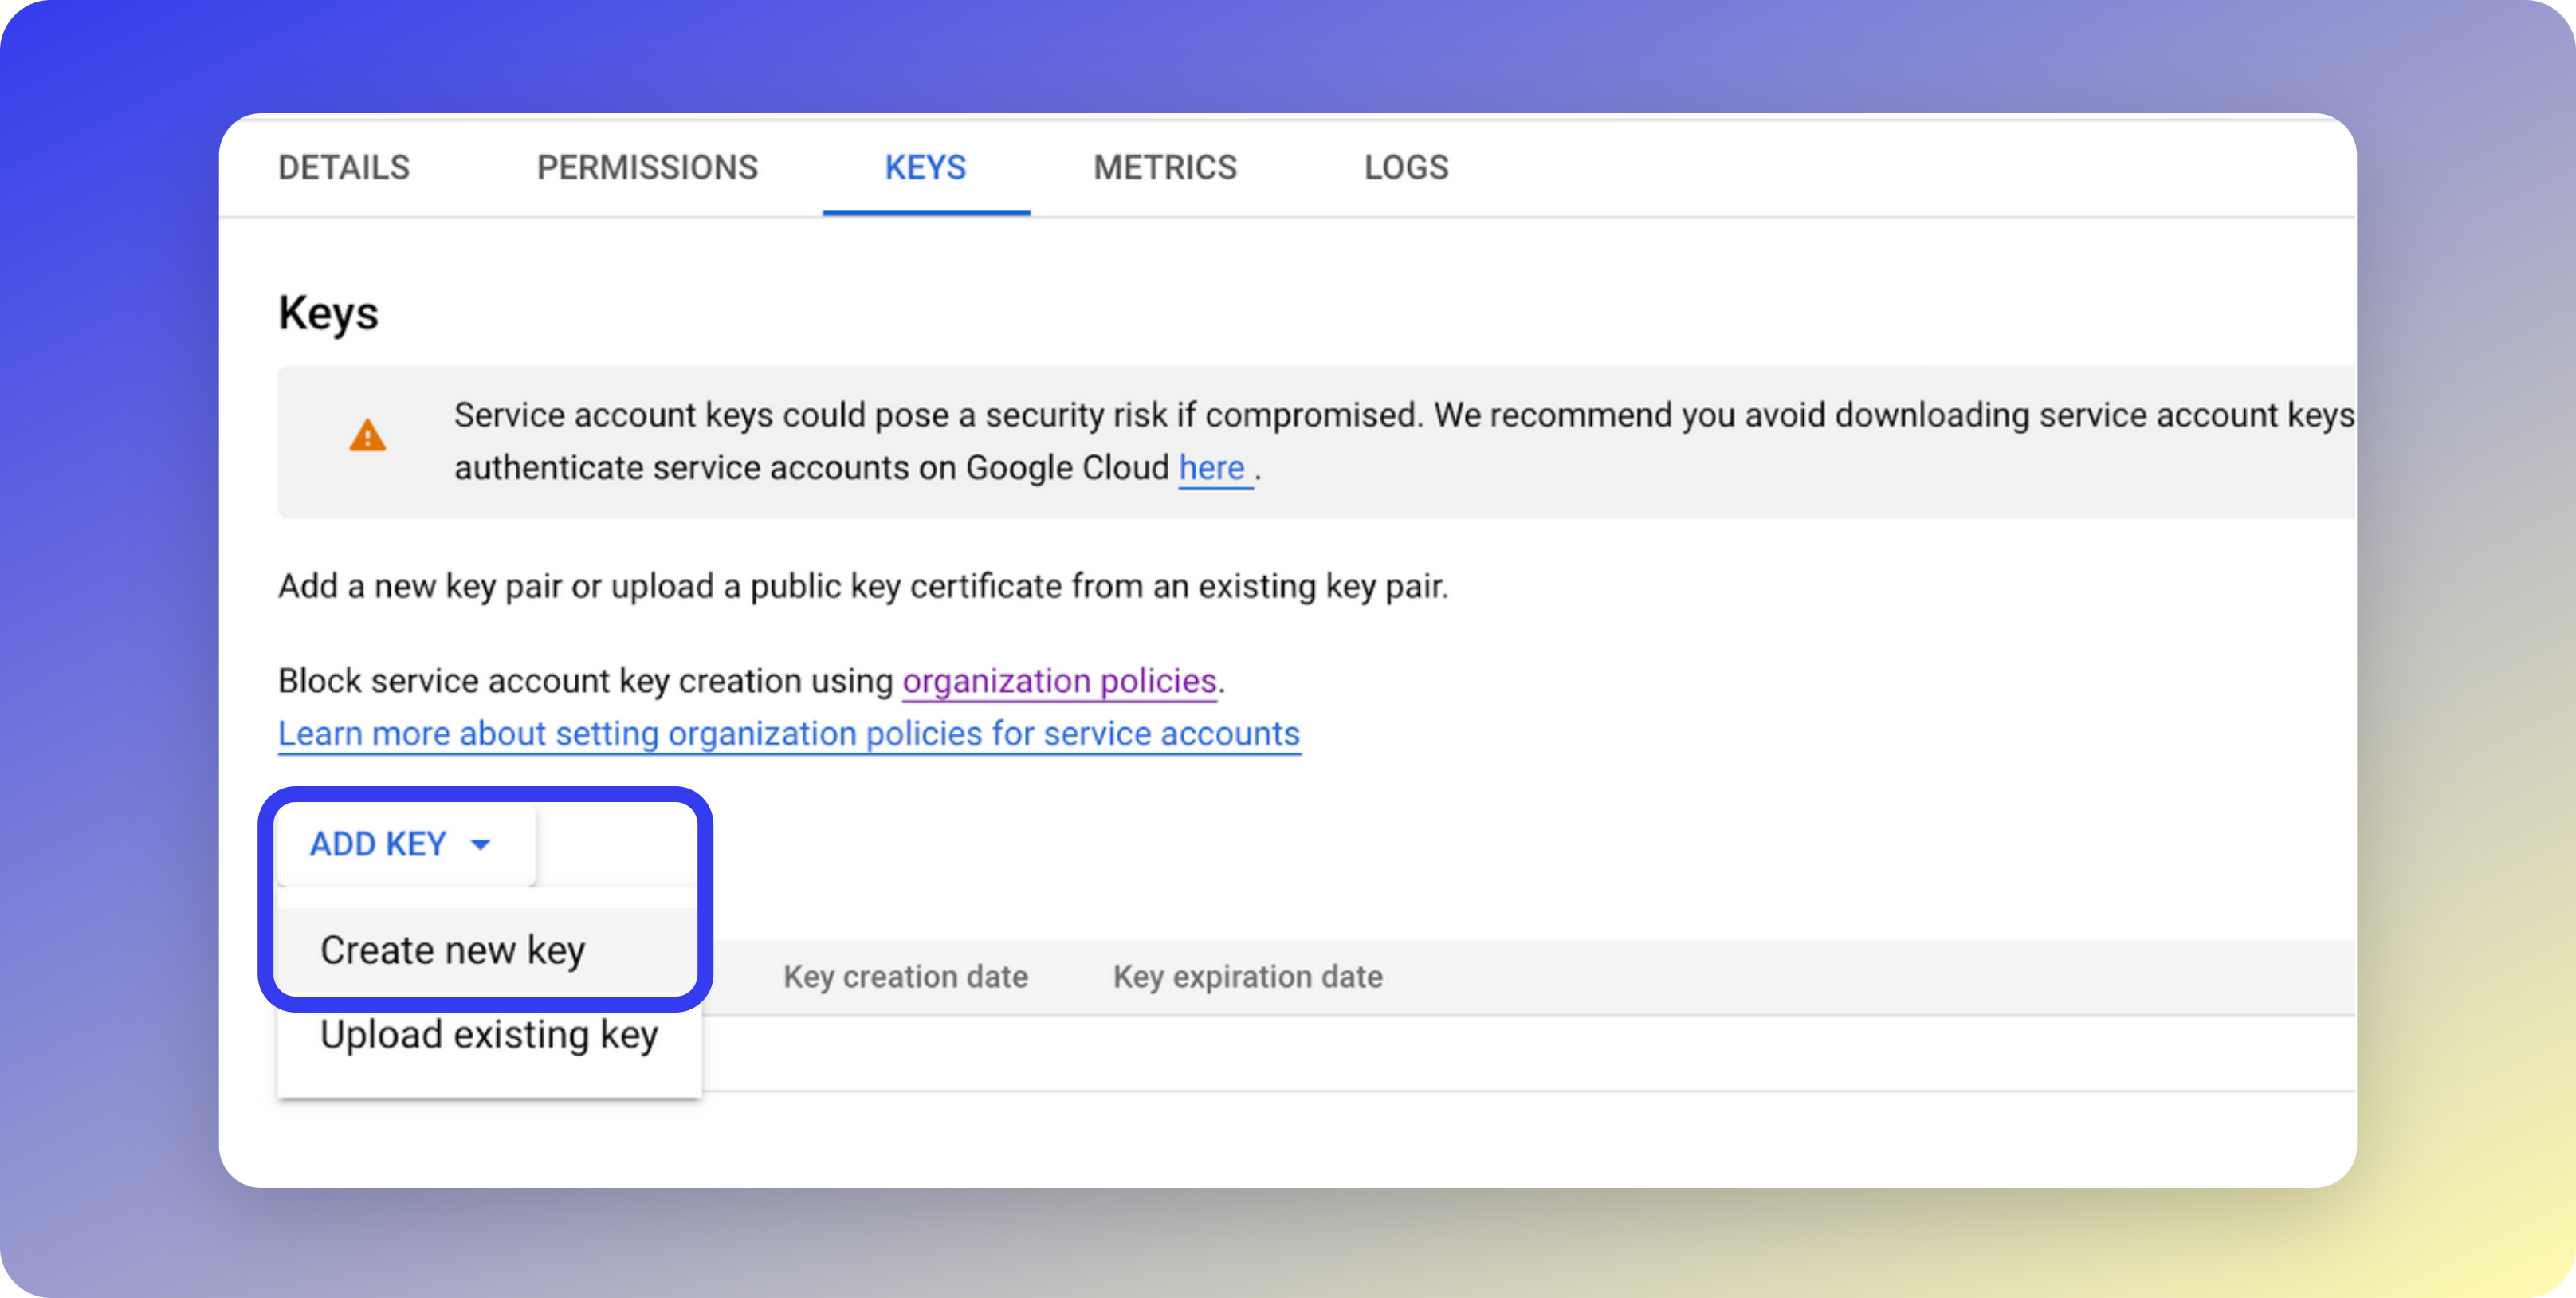The image size is (2576, 1298).
Task: Click the Keys page heading
Action: 328,313
